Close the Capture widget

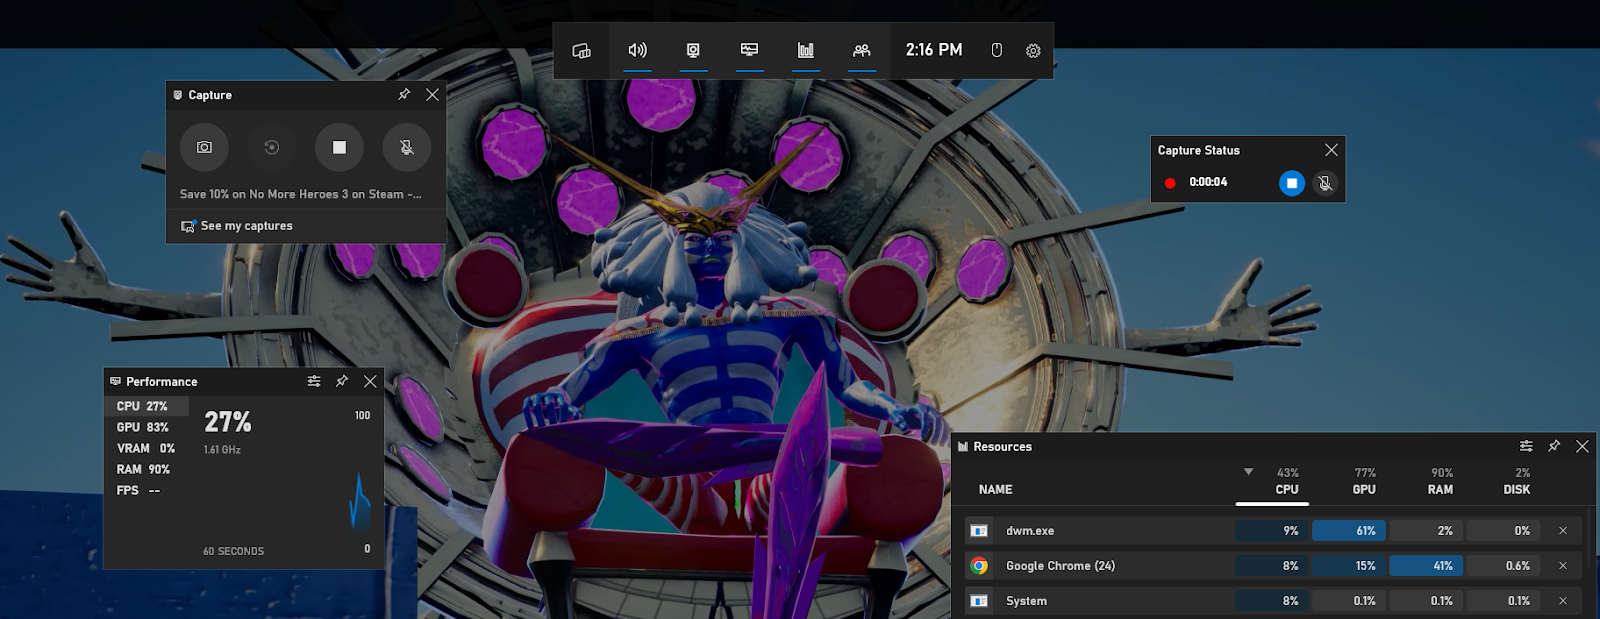pos(432,95)
